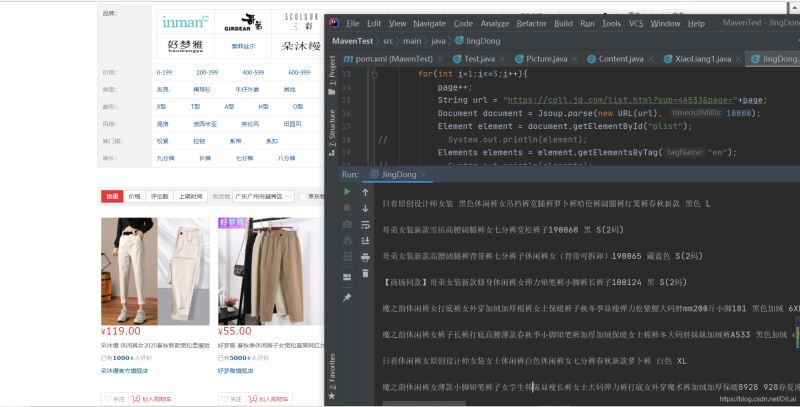Toggle 关注 heart on the ¥119.00 product
Viewport: 800px width, 407px height.
pyautogui.click(x=113, y=399)
